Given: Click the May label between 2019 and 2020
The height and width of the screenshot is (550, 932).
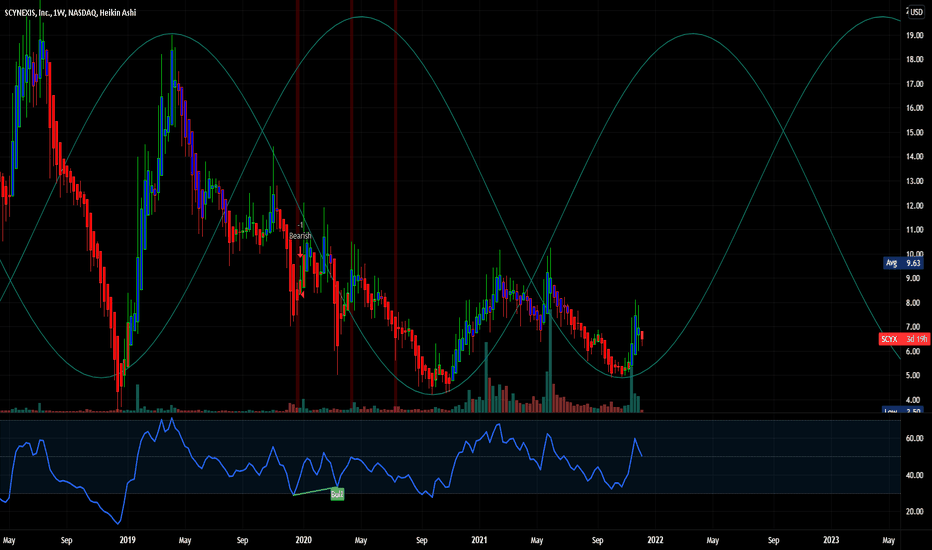Looking at the screenshot, I should click(185, 540).
